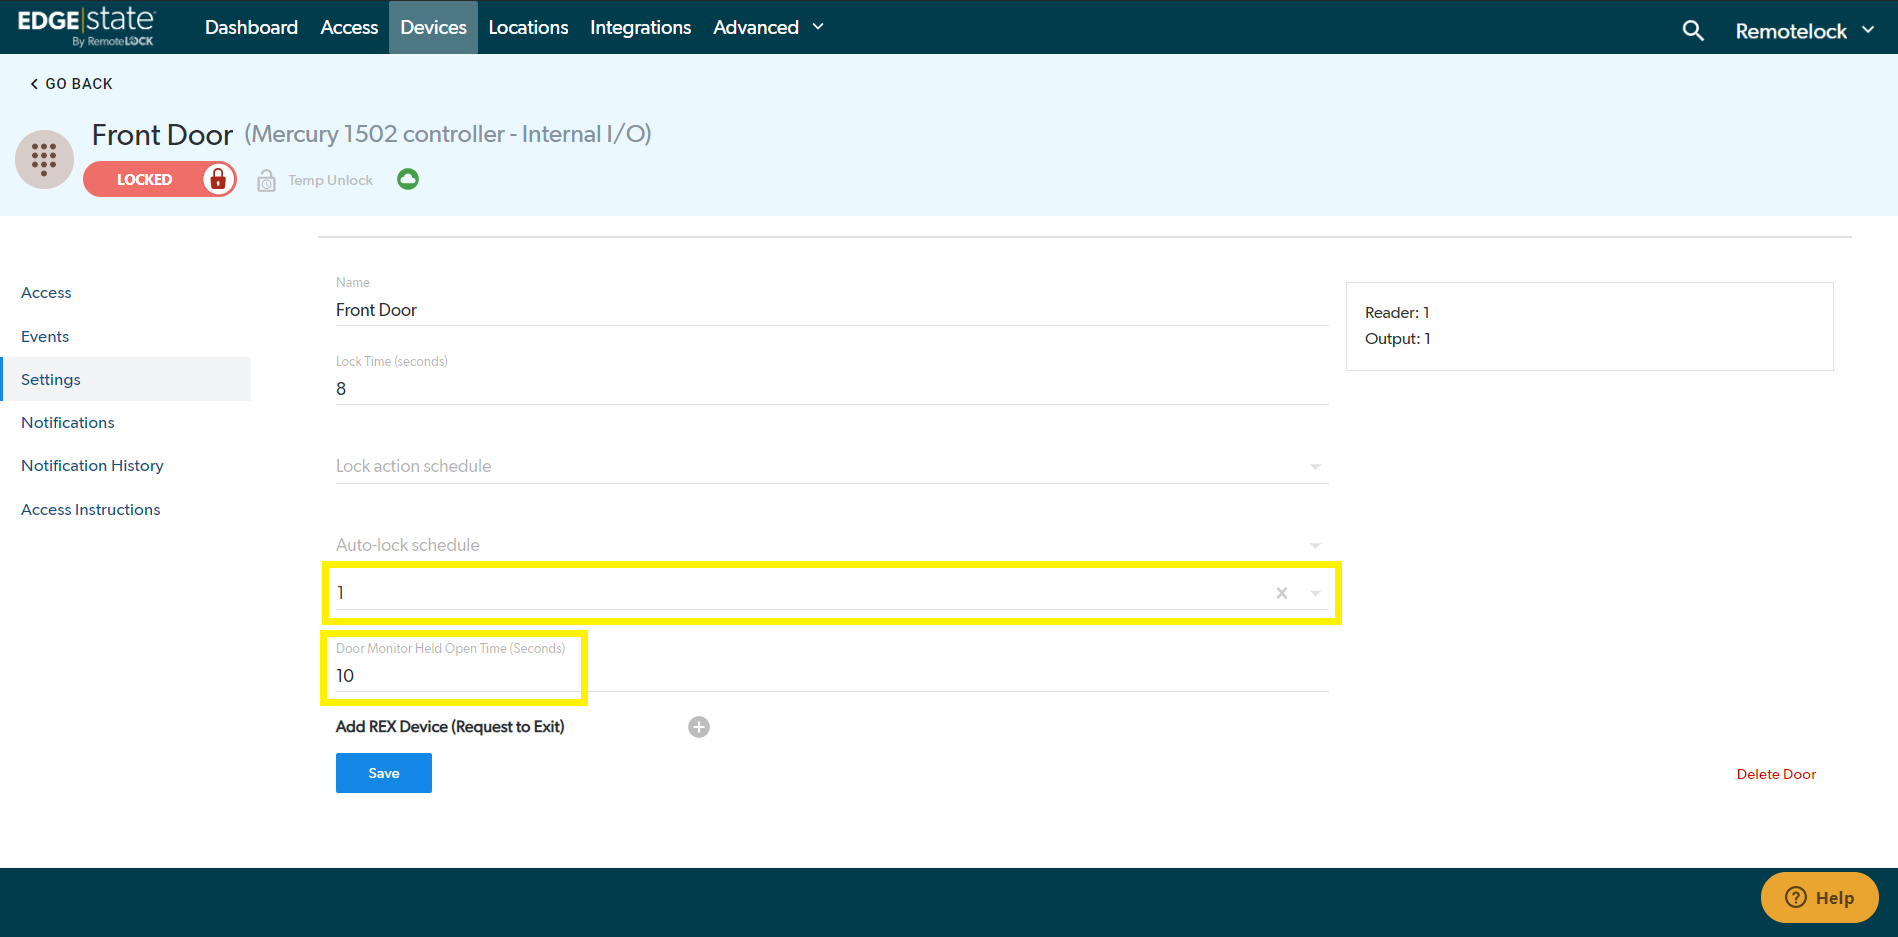Click the Go Back link
Viewport: 1898px width, 937px height.
pos(71,84)
